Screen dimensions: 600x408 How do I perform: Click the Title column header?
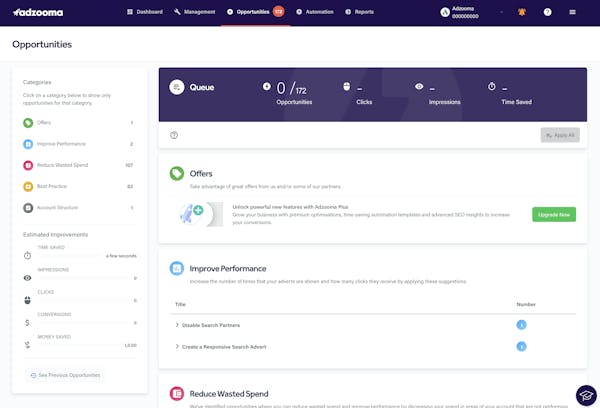[x=180, y=305]
